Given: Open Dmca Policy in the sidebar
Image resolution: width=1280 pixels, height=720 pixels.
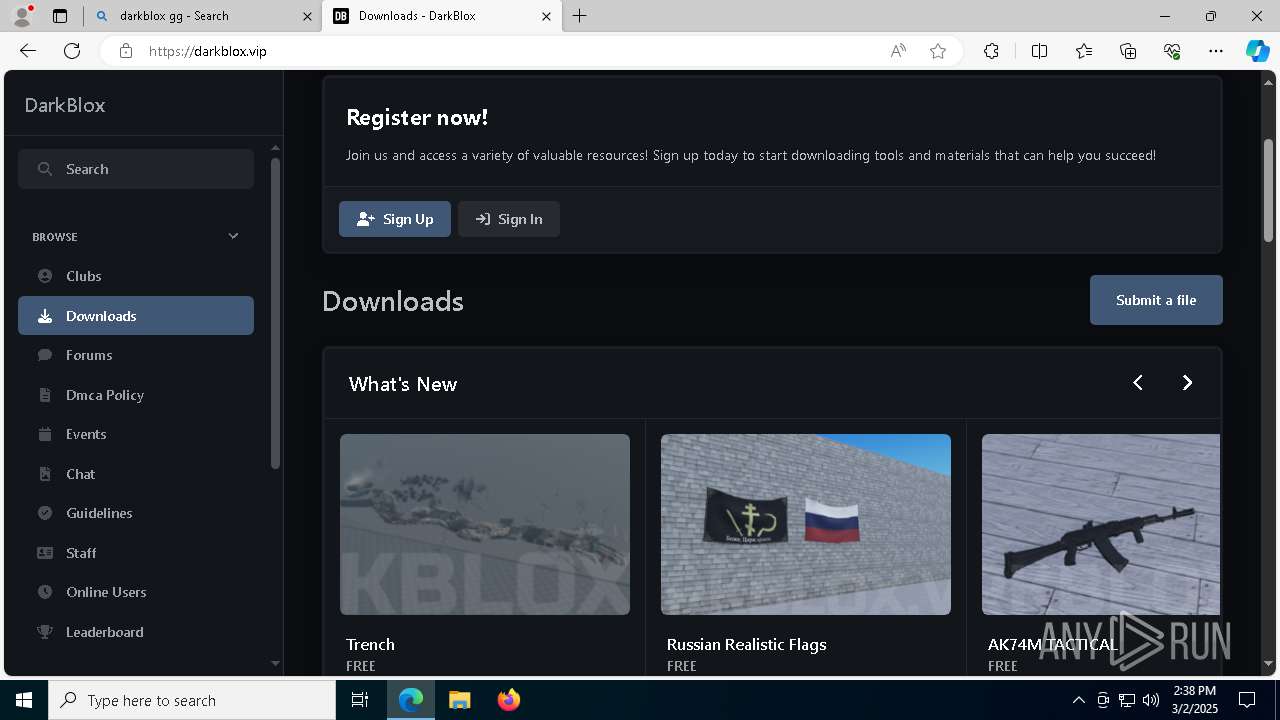Looking at the screenshot, I should [136, 395].
